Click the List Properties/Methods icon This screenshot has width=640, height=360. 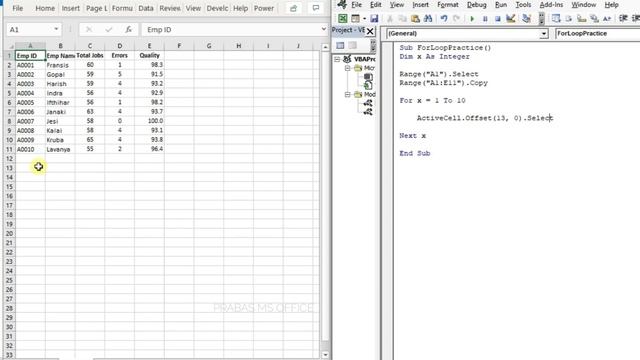556,19
